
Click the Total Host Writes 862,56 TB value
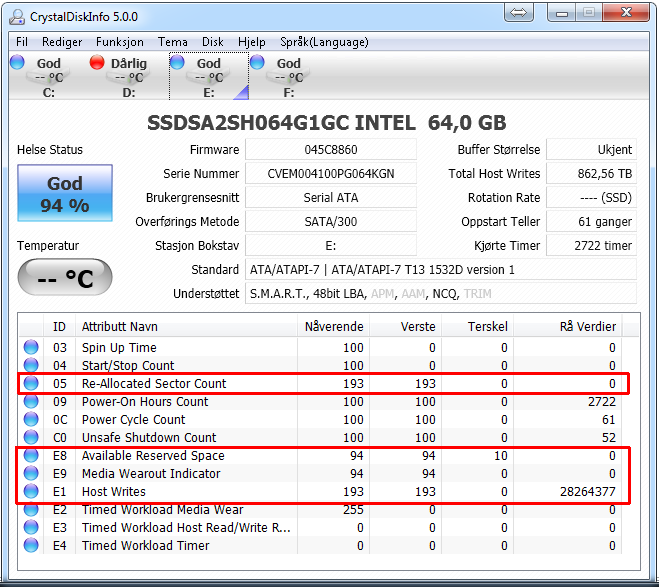(x=591, y=174)
